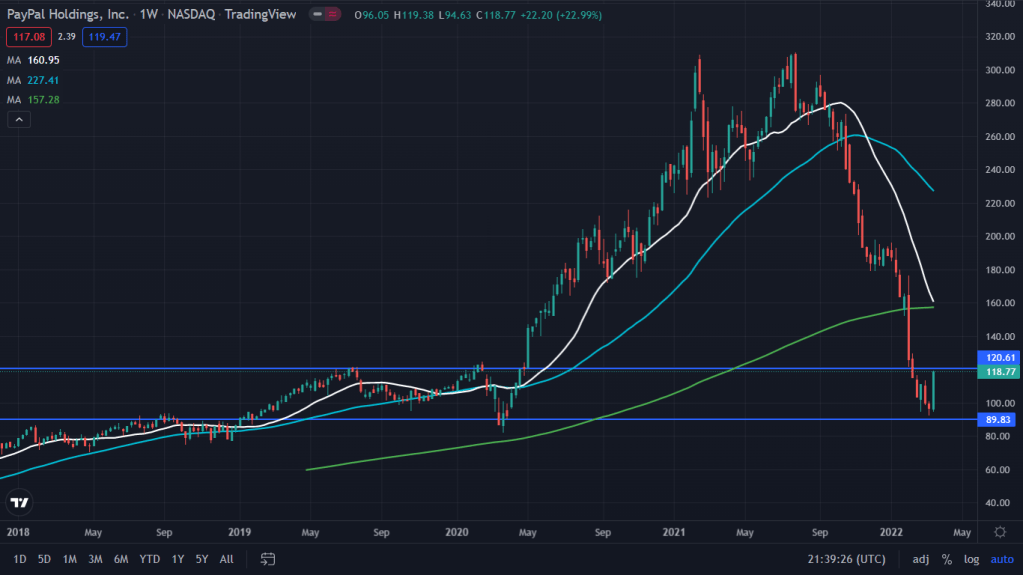Toggle log scale mode
Viewport: 1023px width, 575px height.
pos(971,558)
